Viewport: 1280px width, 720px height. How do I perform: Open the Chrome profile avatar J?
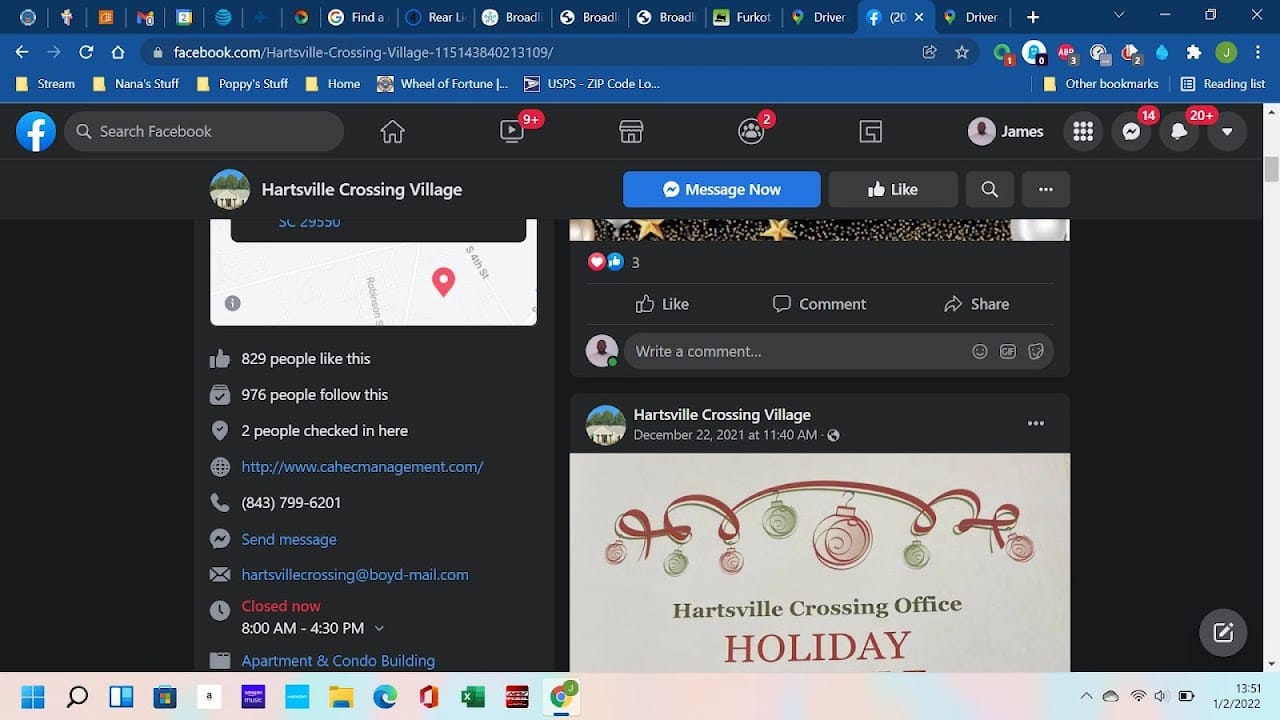(x=1226, y=52)
